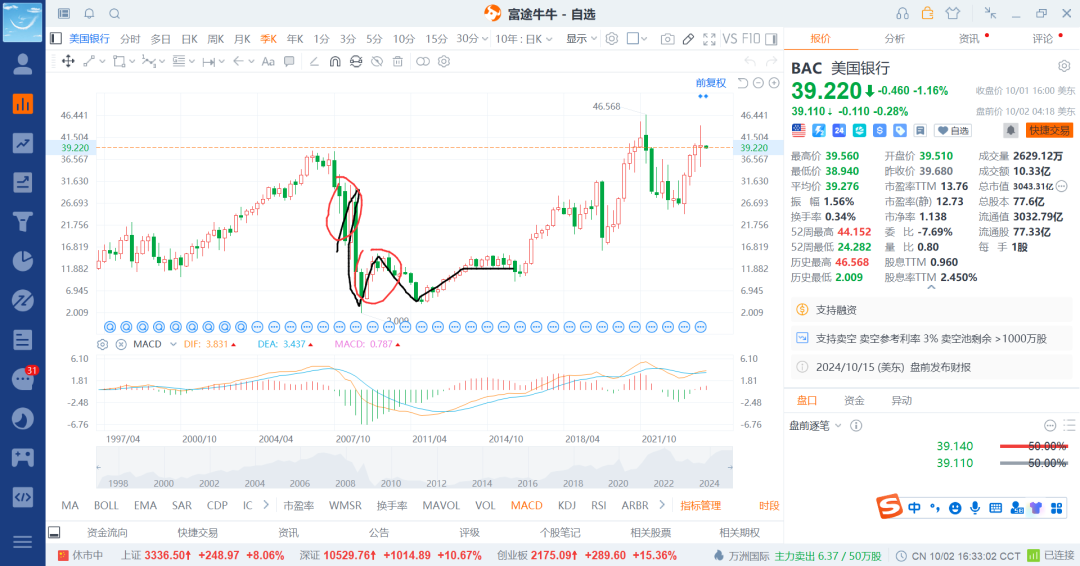The image size is (1080, 566).
Task: Open the pie chart portfolio sidebar icon
Action: [x=23, y=261]
